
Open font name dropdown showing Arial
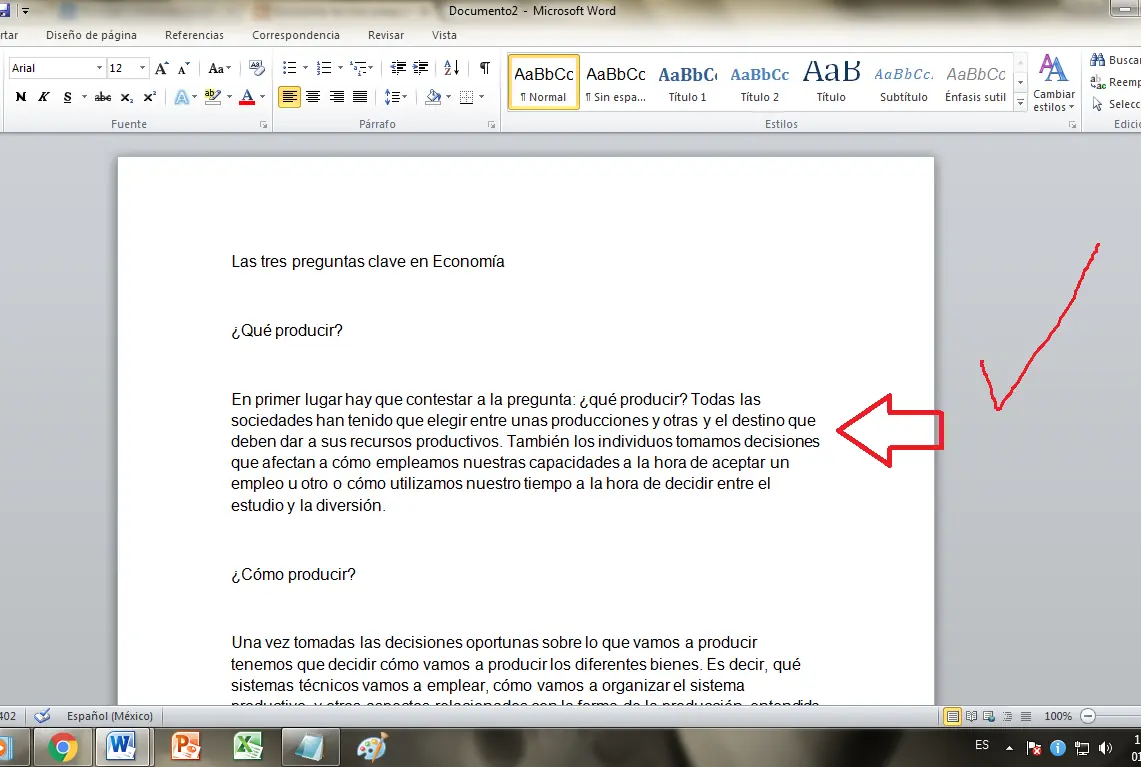[100, 68]
